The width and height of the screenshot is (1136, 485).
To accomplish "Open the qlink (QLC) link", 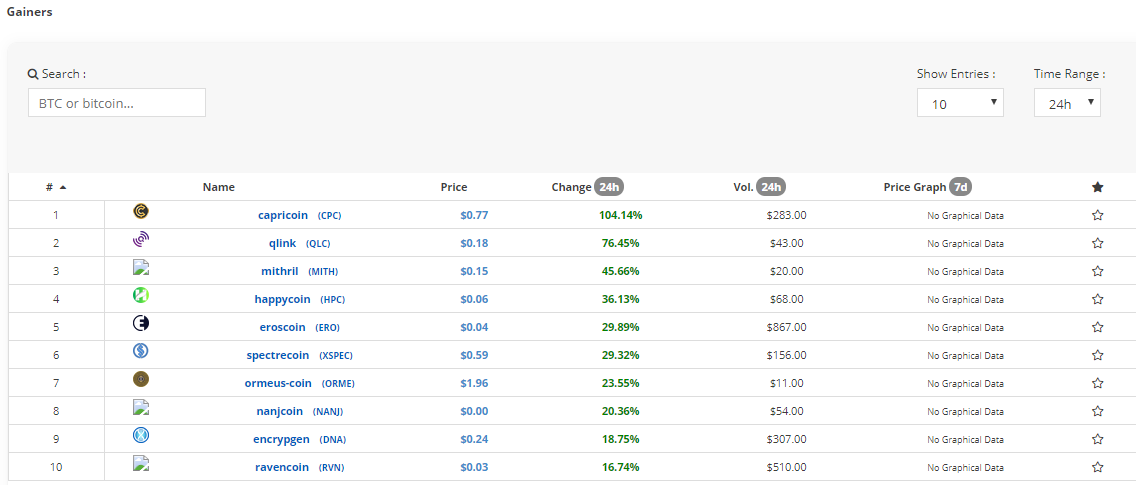I will tap(299, 244).
